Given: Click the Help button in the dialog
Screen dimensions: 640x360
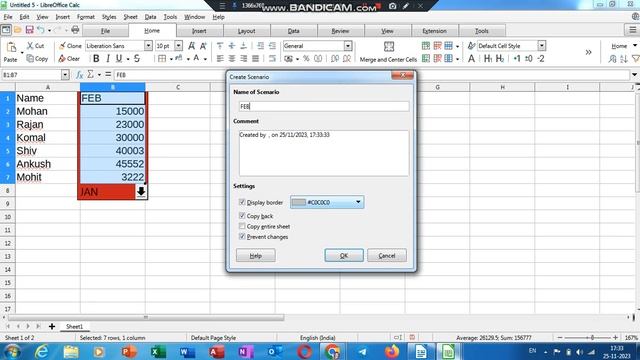Looking at the screenshot, I should pos(256,256).
